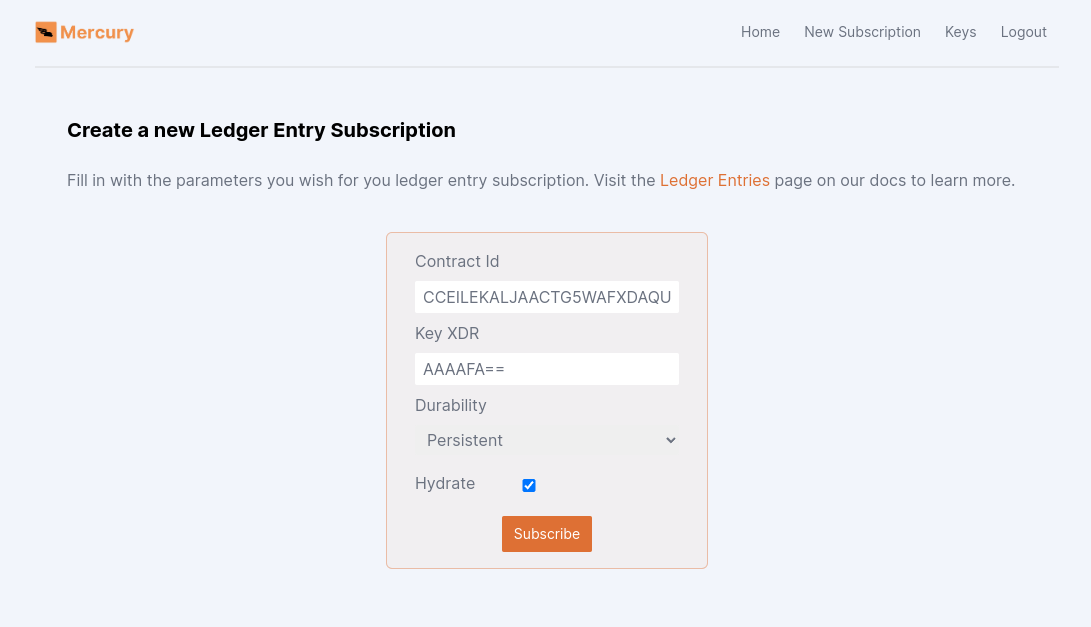The height and width of the screenshot is (627, 1091).
Task: Log out using the Logout link
Action: [1023, 32]
